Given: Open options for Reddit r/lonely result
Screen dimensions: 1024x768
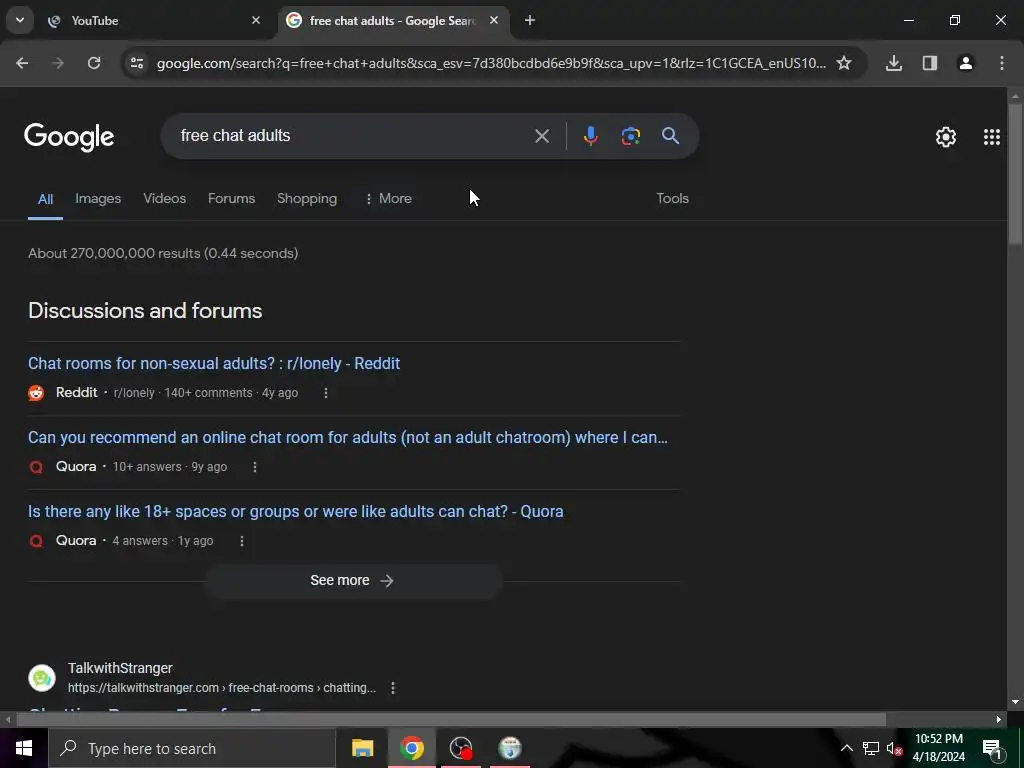Looking at the screenshot, I should [x=326, y=393].
